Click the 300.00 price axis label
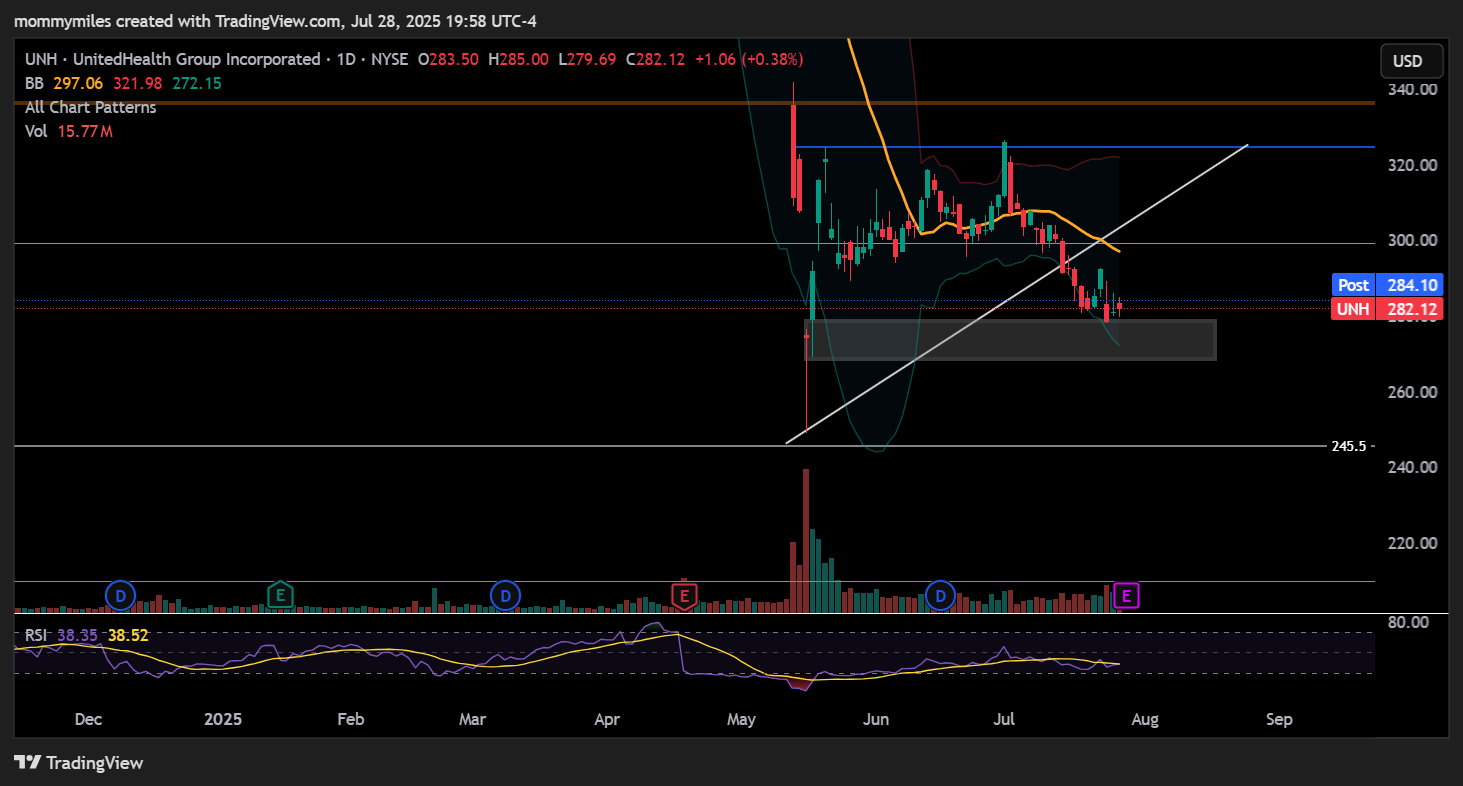The image size is (1463, 786). pyautogui.click(x=1413, y=241)
